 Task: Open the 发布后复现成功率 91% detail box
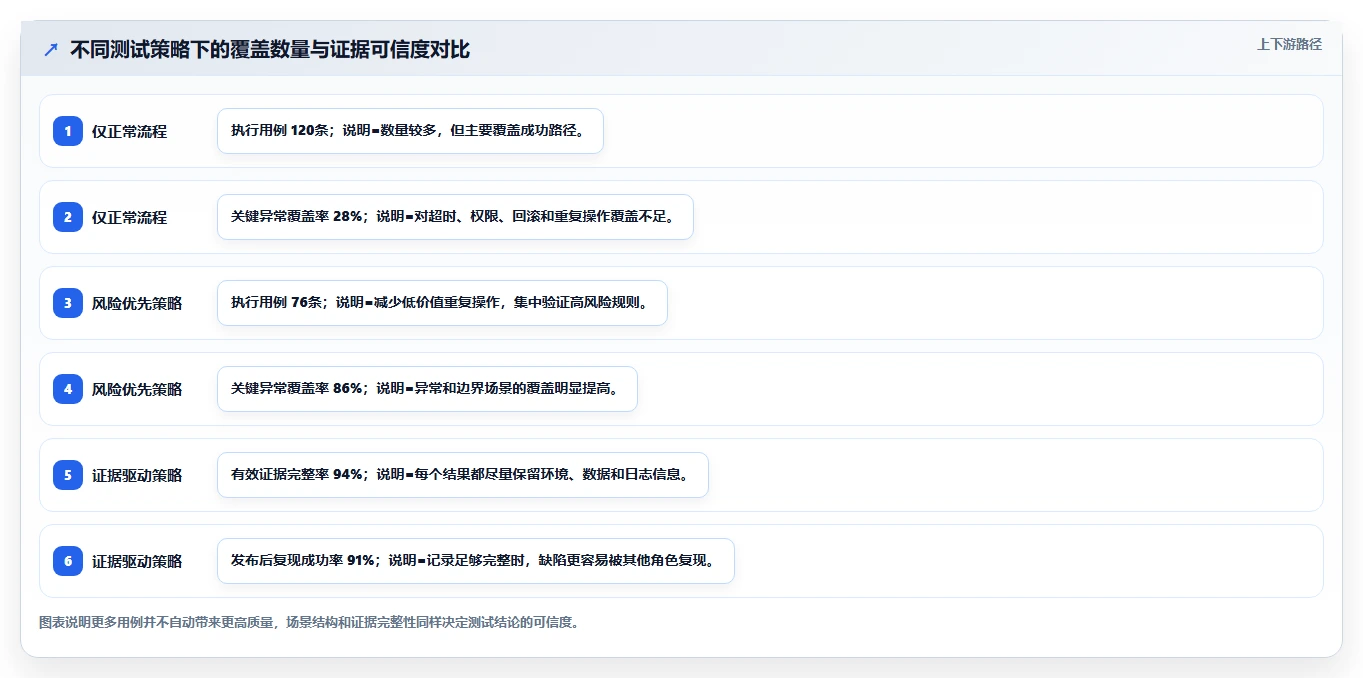(476, 561)
